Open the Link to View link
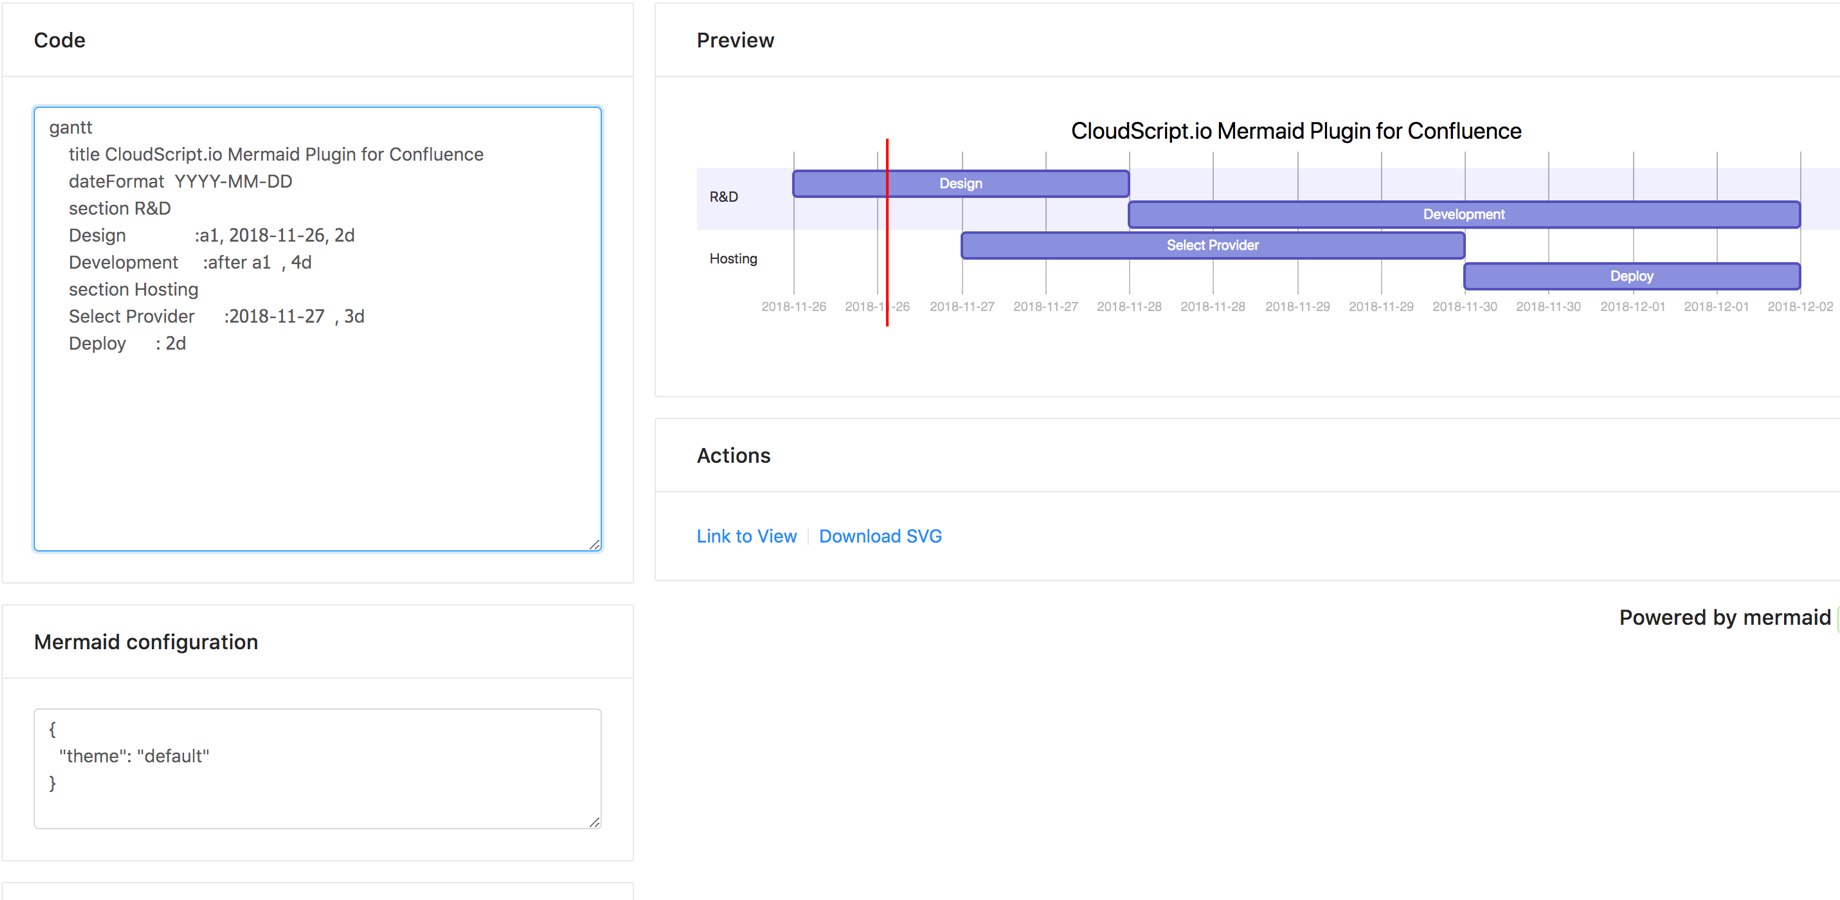This screenshot has height=900, width=1840. point(747,536)
